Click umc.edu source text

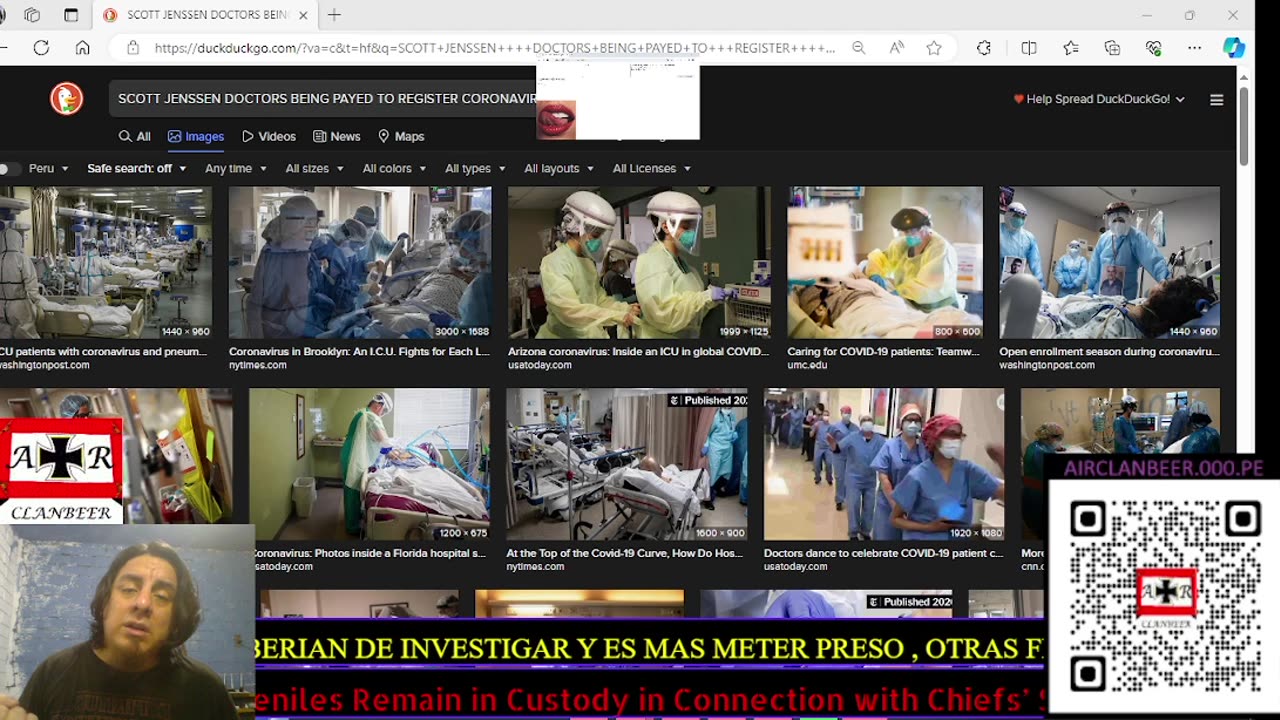coord(807,366)
